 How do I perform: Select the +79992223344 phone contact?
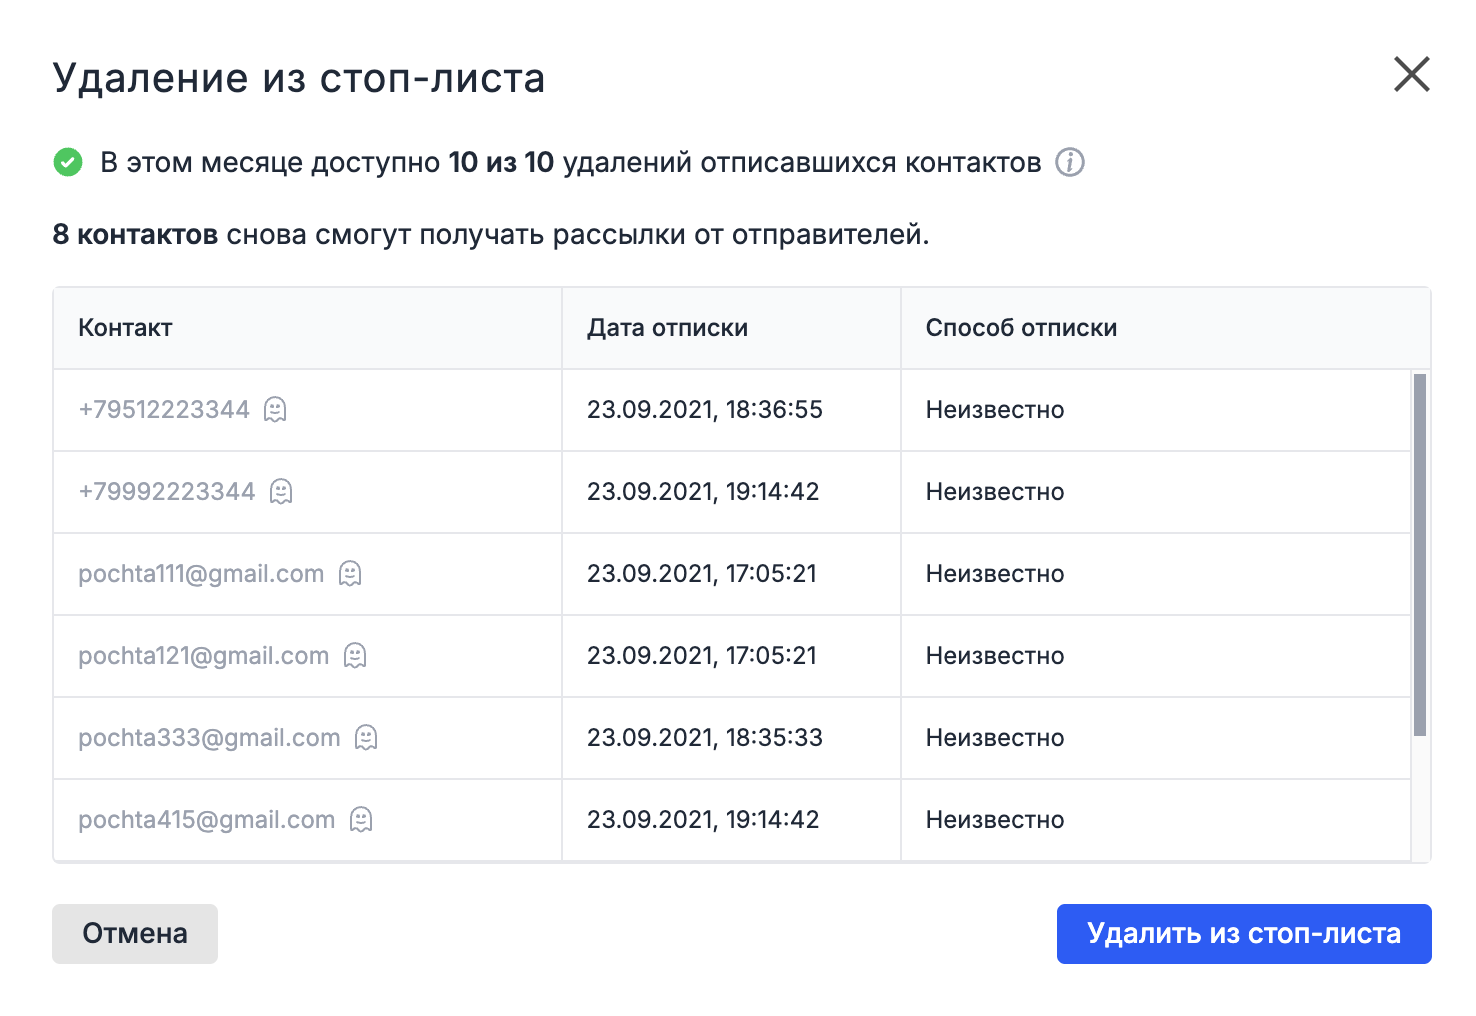167,491
